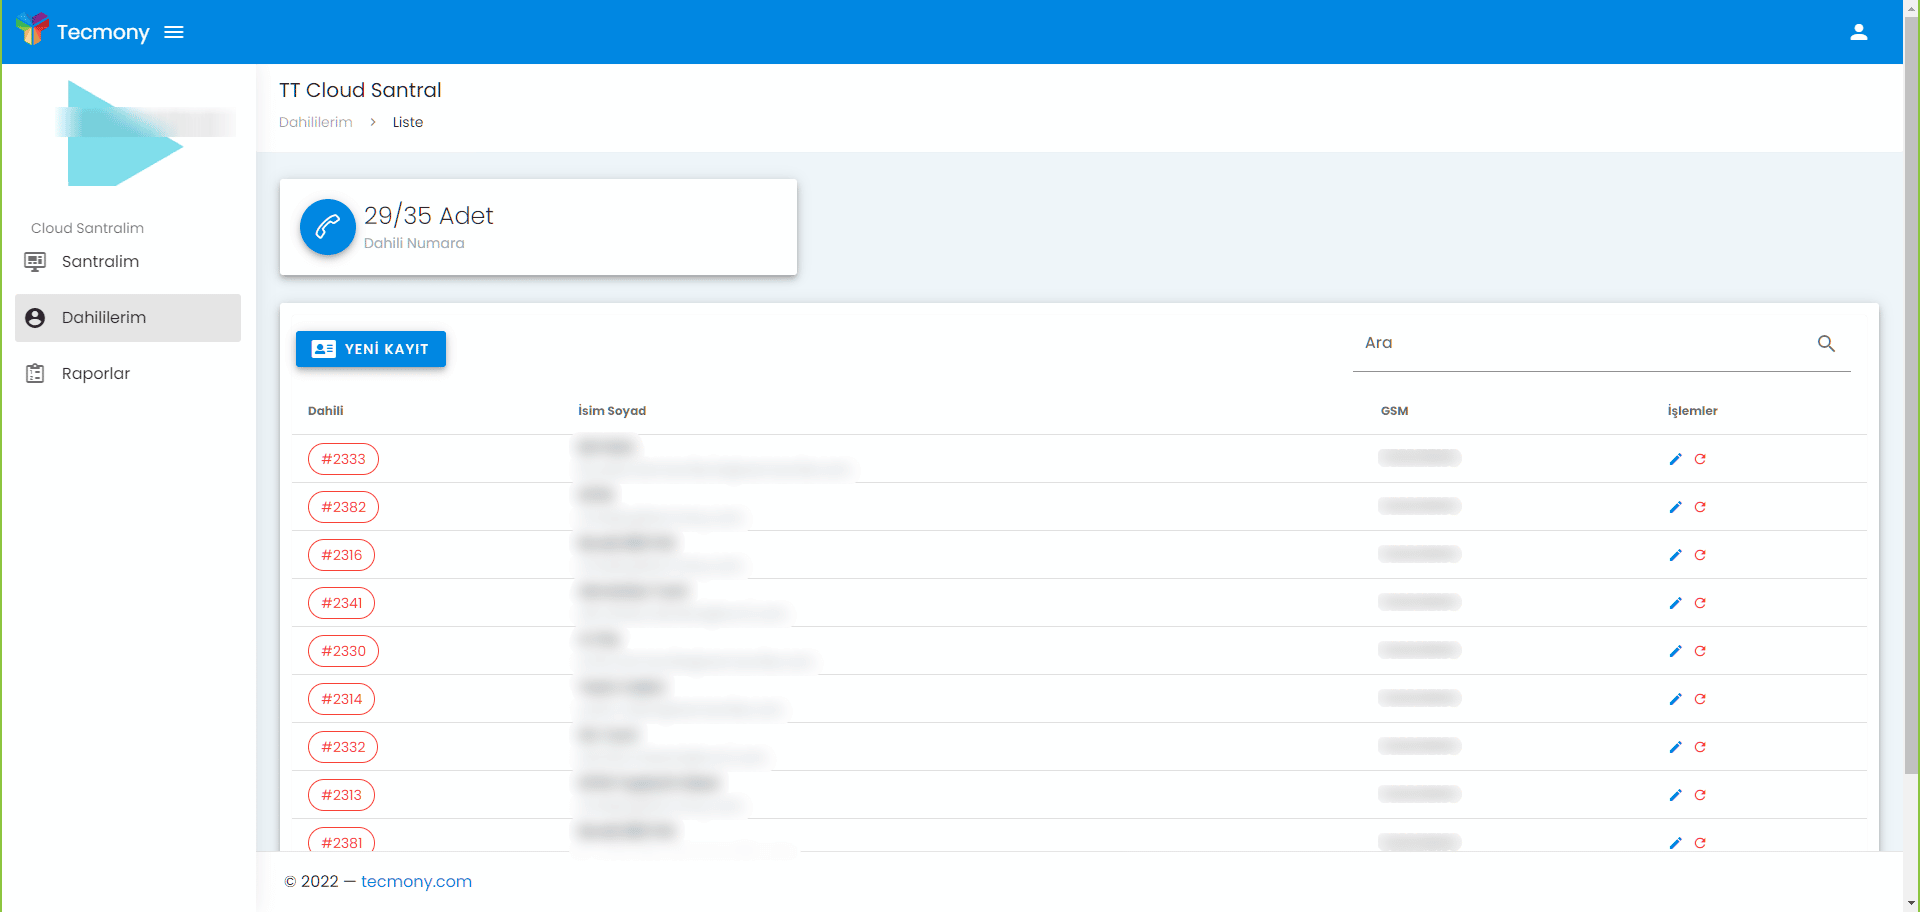
Task: Click the blue phone icon on card
Action: (x=327, y=227)
